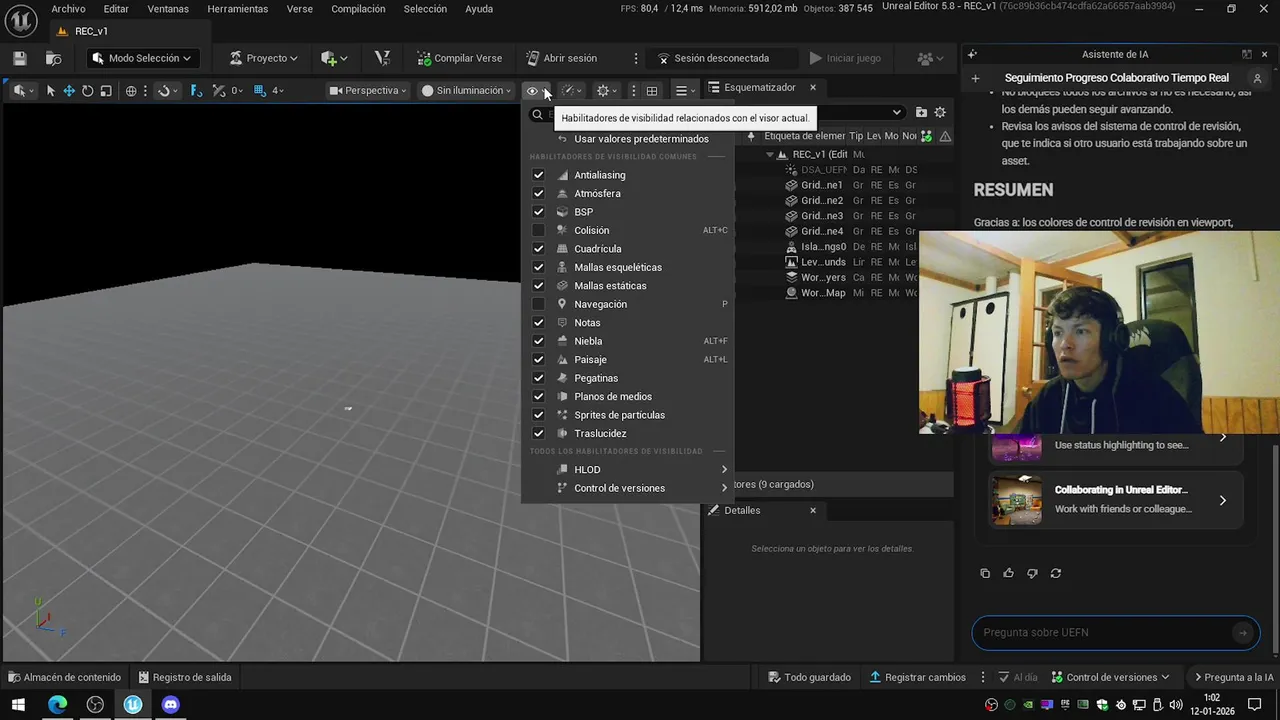Toggle the Cuadrícula checkbox
Viewport: 1280px width, 720px height.
pyautogui.click(x=538, y=249)
